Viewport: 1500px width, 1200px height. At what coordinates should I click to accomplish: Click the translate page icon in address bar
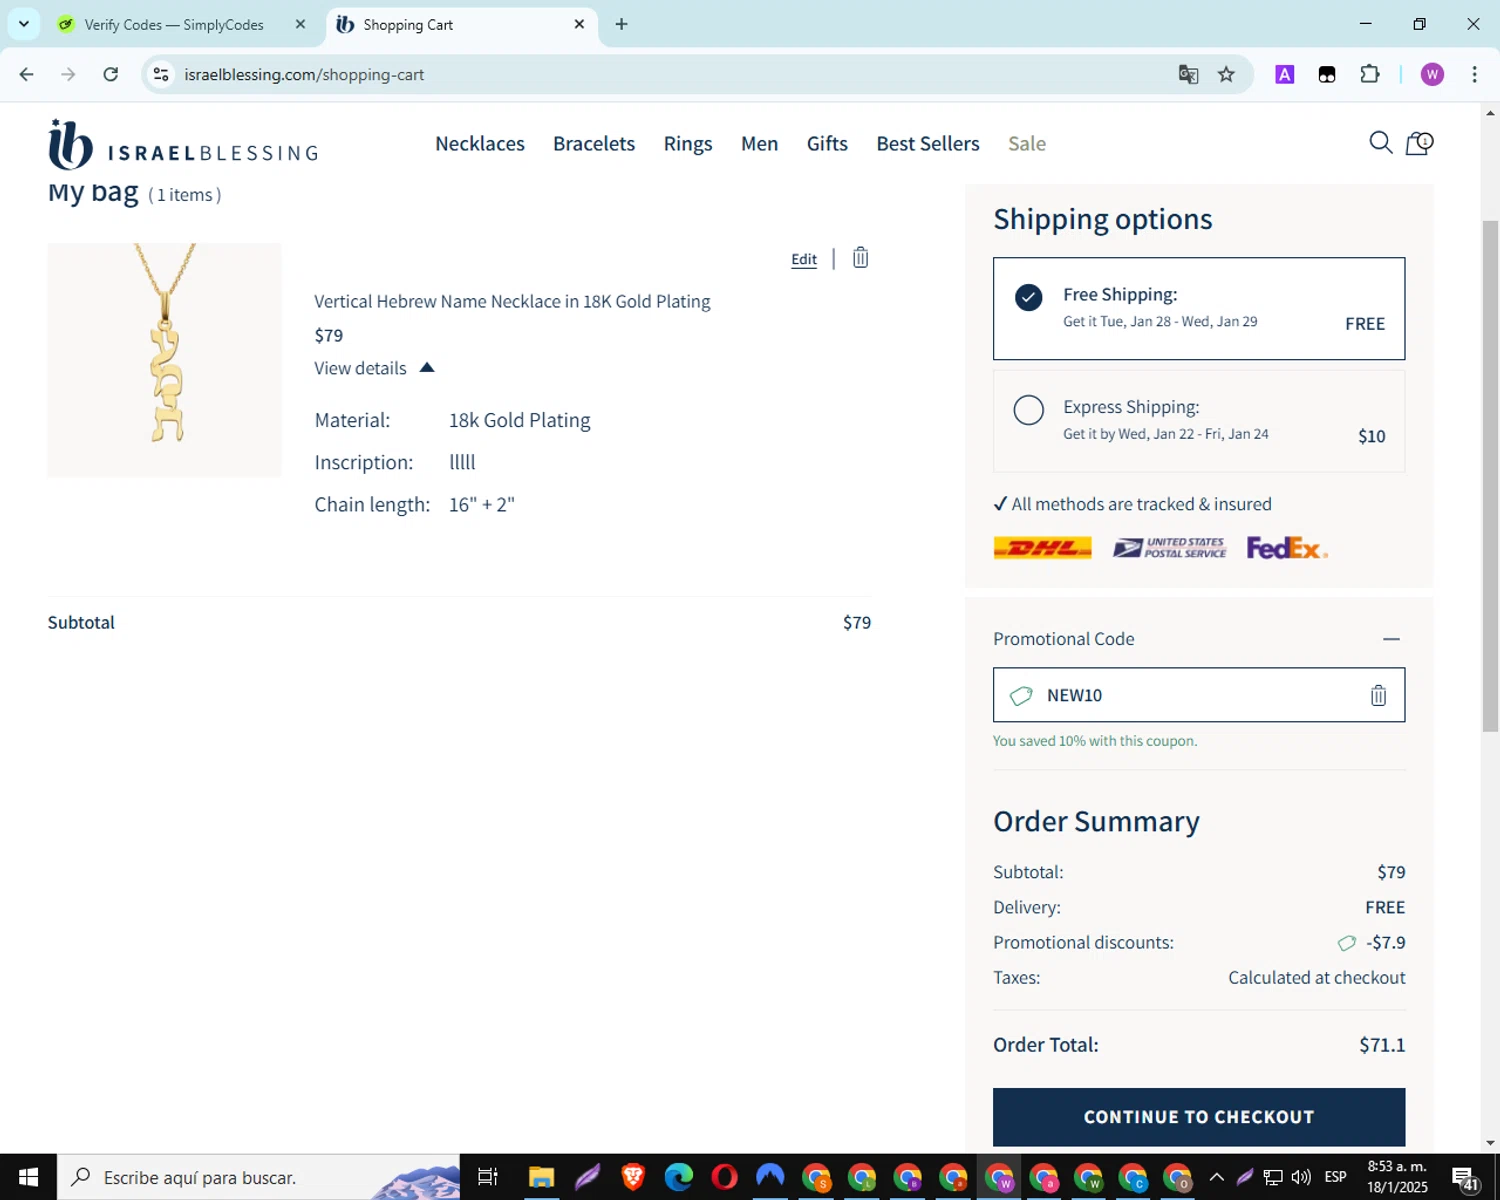(x=1188, y=74)
